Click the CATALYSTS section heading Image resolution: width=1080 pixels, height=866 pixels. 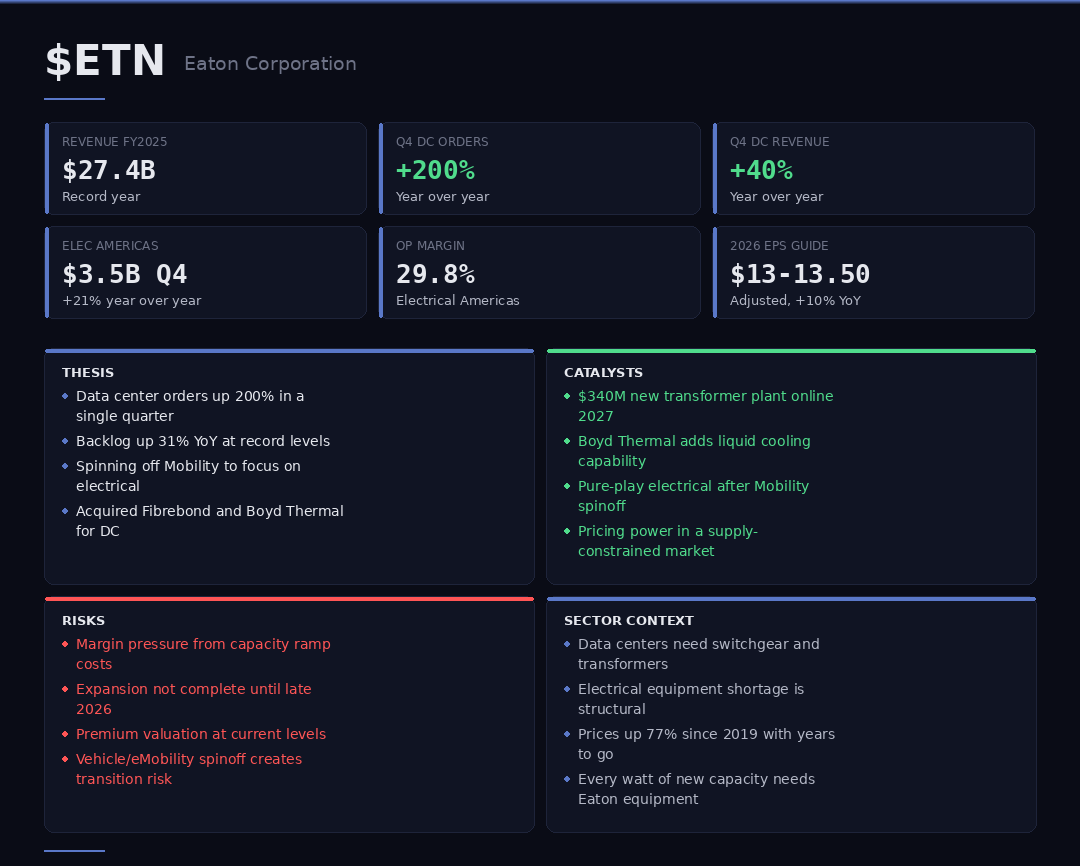(x=603, y=373)
